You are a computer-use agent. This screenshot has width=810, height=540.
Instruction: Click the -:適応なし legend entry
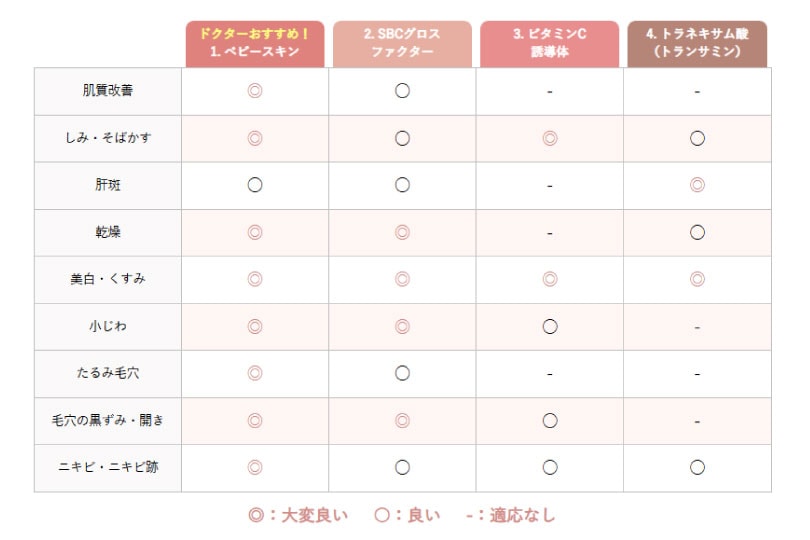pos(510,515)
